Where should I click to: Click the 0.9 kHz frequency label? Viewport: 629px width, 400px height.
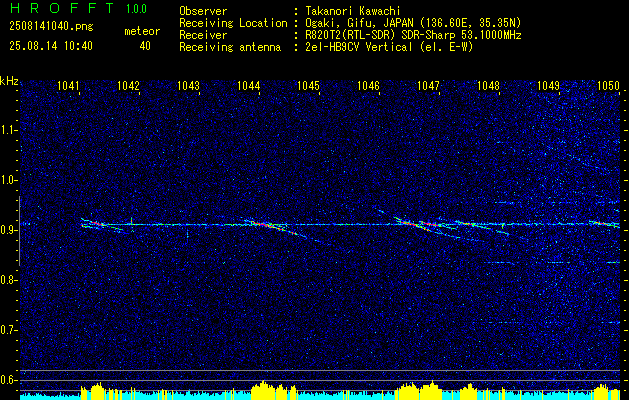(9, 230)
